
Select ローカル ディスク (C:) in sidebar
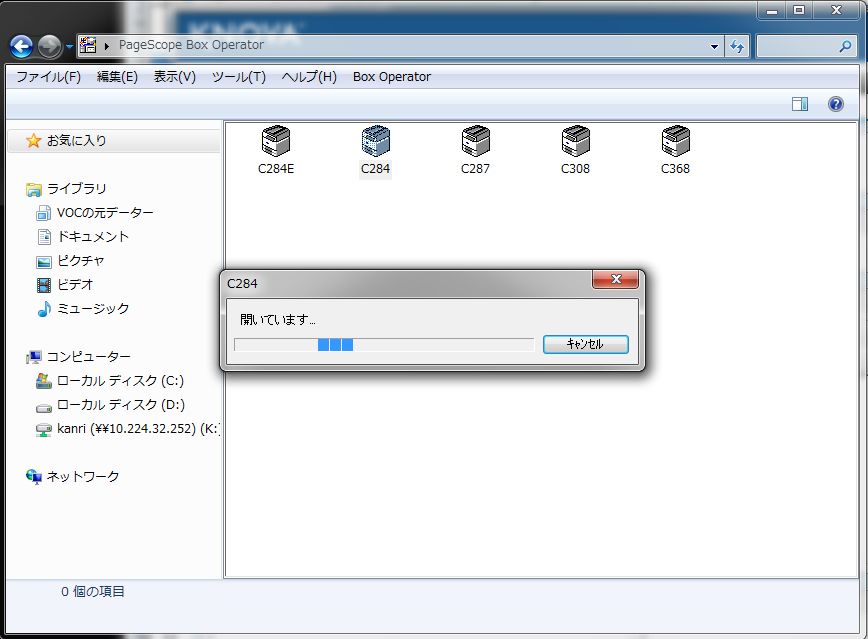[x=120, y=380]
